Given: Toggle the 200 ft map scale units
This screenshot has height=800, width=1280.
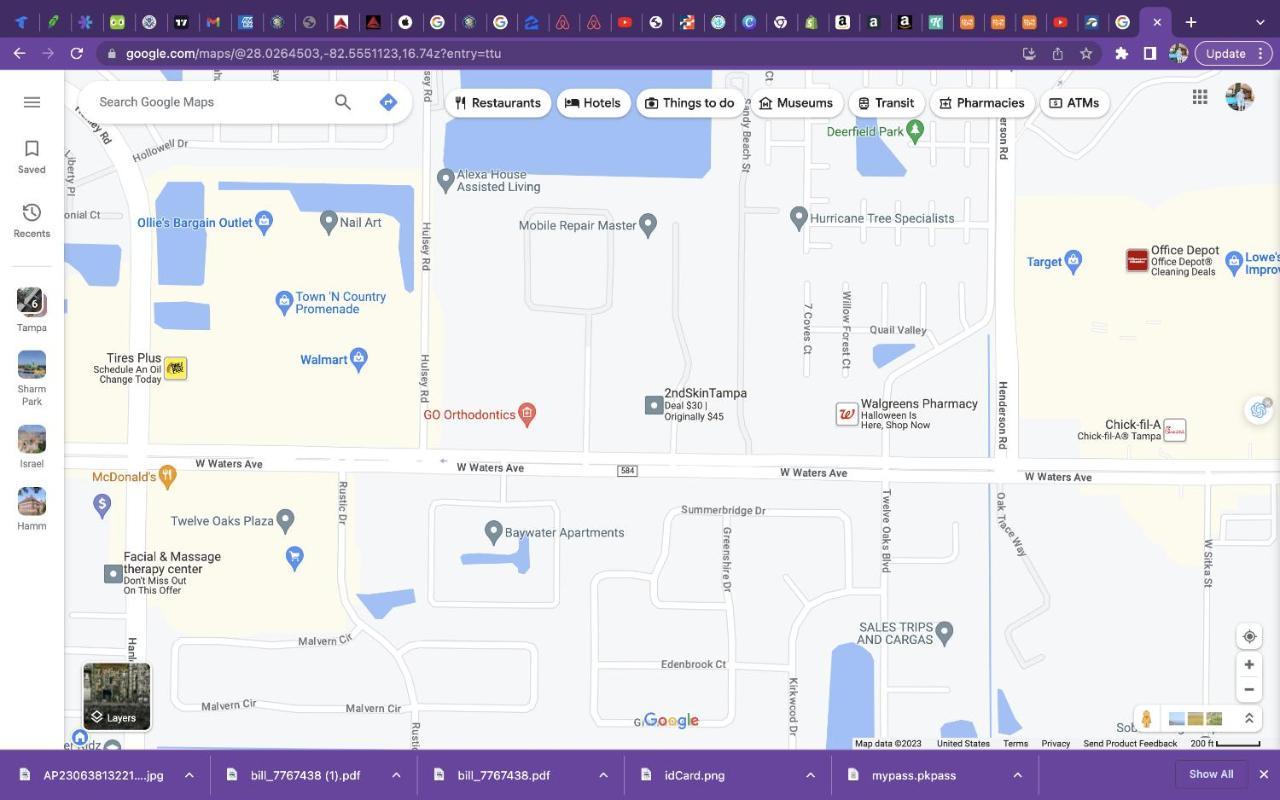Looking at the screenshot, I should coord(1225,743).
